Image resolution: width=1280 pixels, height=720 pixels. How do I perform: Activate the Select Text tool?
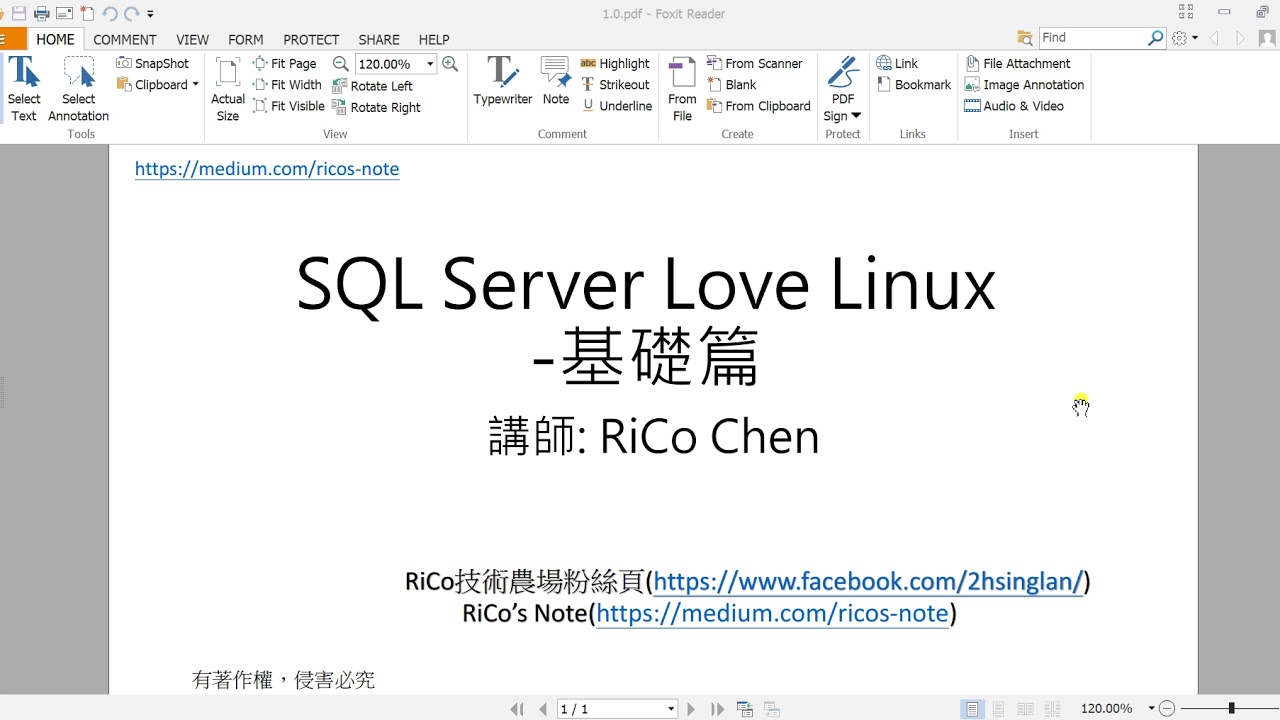pyautogui.click(x=23, y=89)
